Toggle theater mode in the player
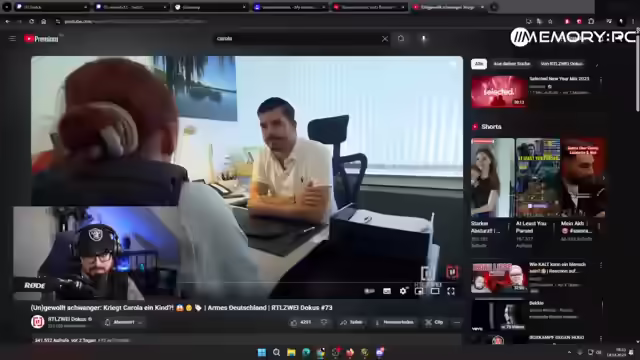This screenshot has height=360, width=640. pyautogui.click(x=435, y=291)
